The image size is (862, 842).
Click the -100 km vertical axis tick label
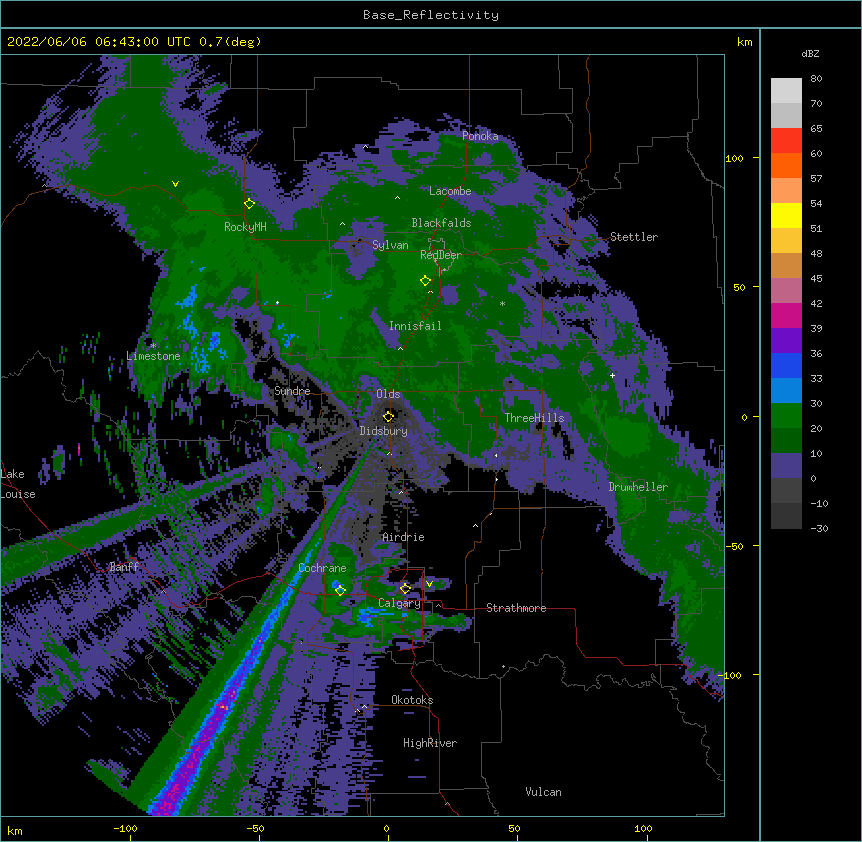[731, 675]
